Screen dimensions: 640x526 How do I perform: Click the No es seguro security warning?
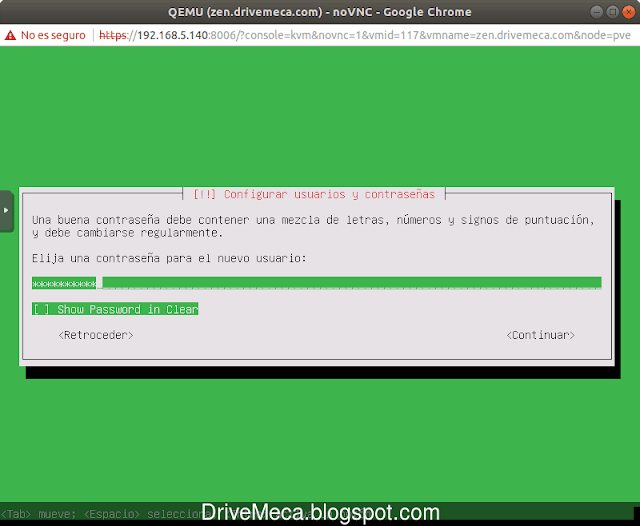click(x=45, y=35)
